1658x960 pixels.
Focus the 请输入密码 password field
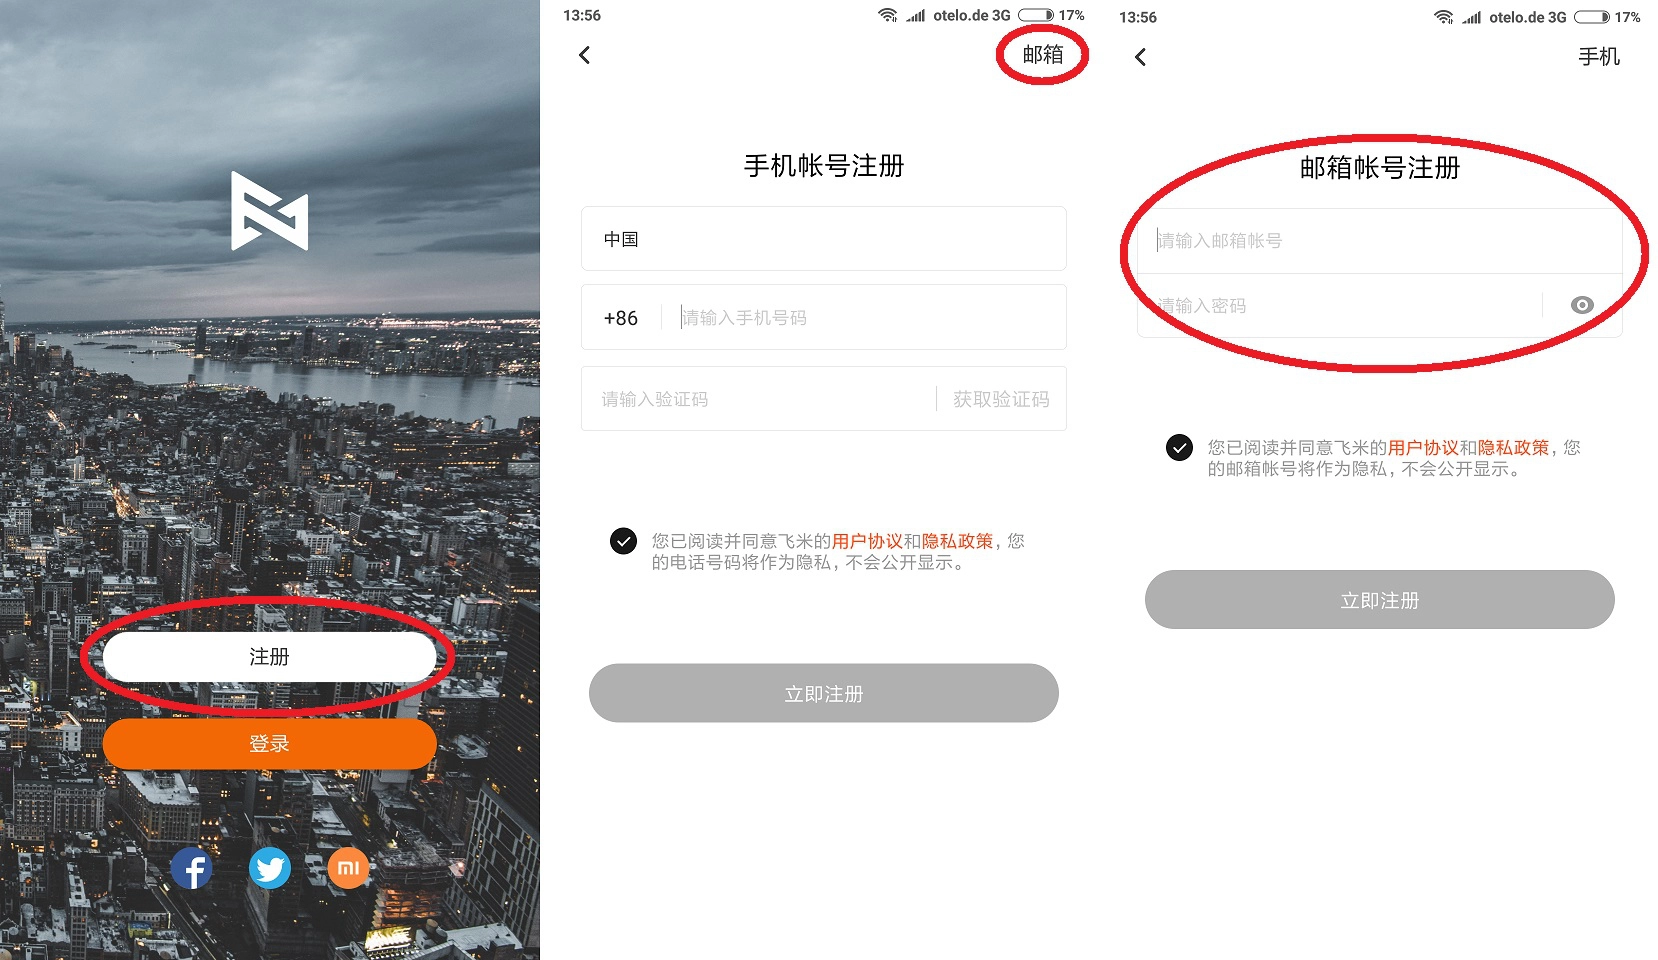click(1340, 306)
